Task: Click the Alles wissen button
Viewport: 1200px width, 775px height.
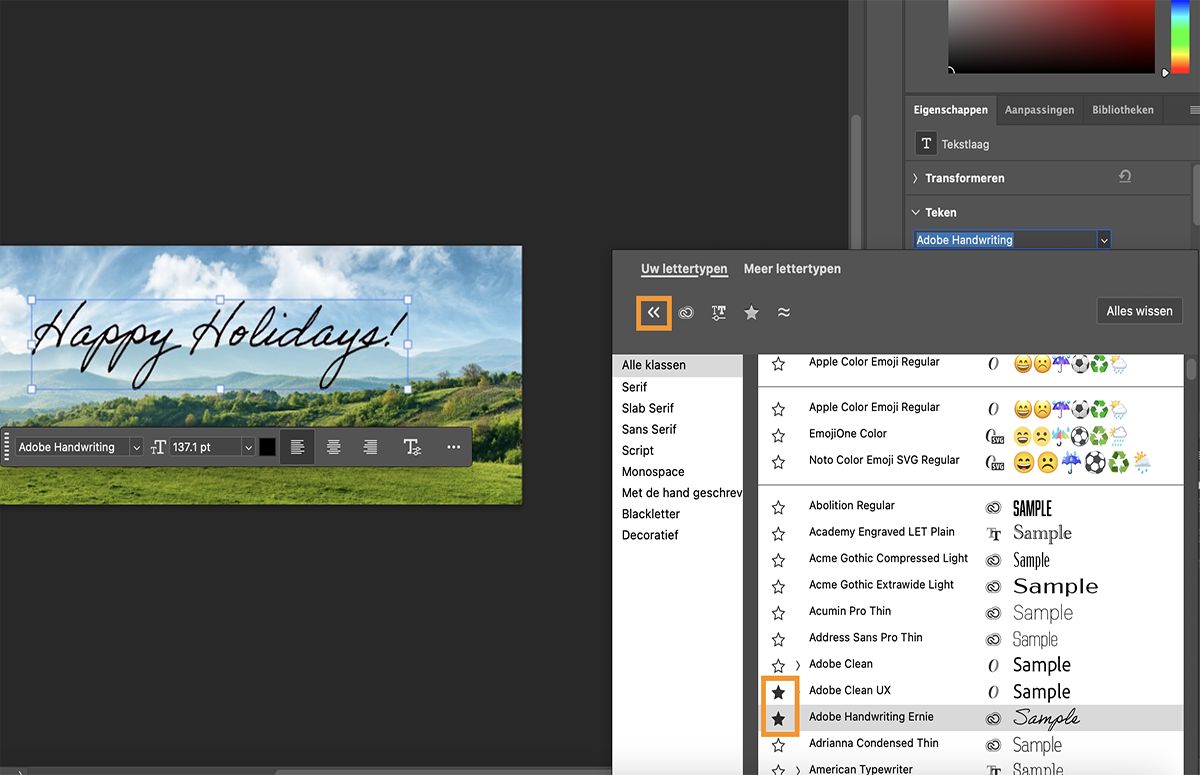Action: coord(1139,310)
